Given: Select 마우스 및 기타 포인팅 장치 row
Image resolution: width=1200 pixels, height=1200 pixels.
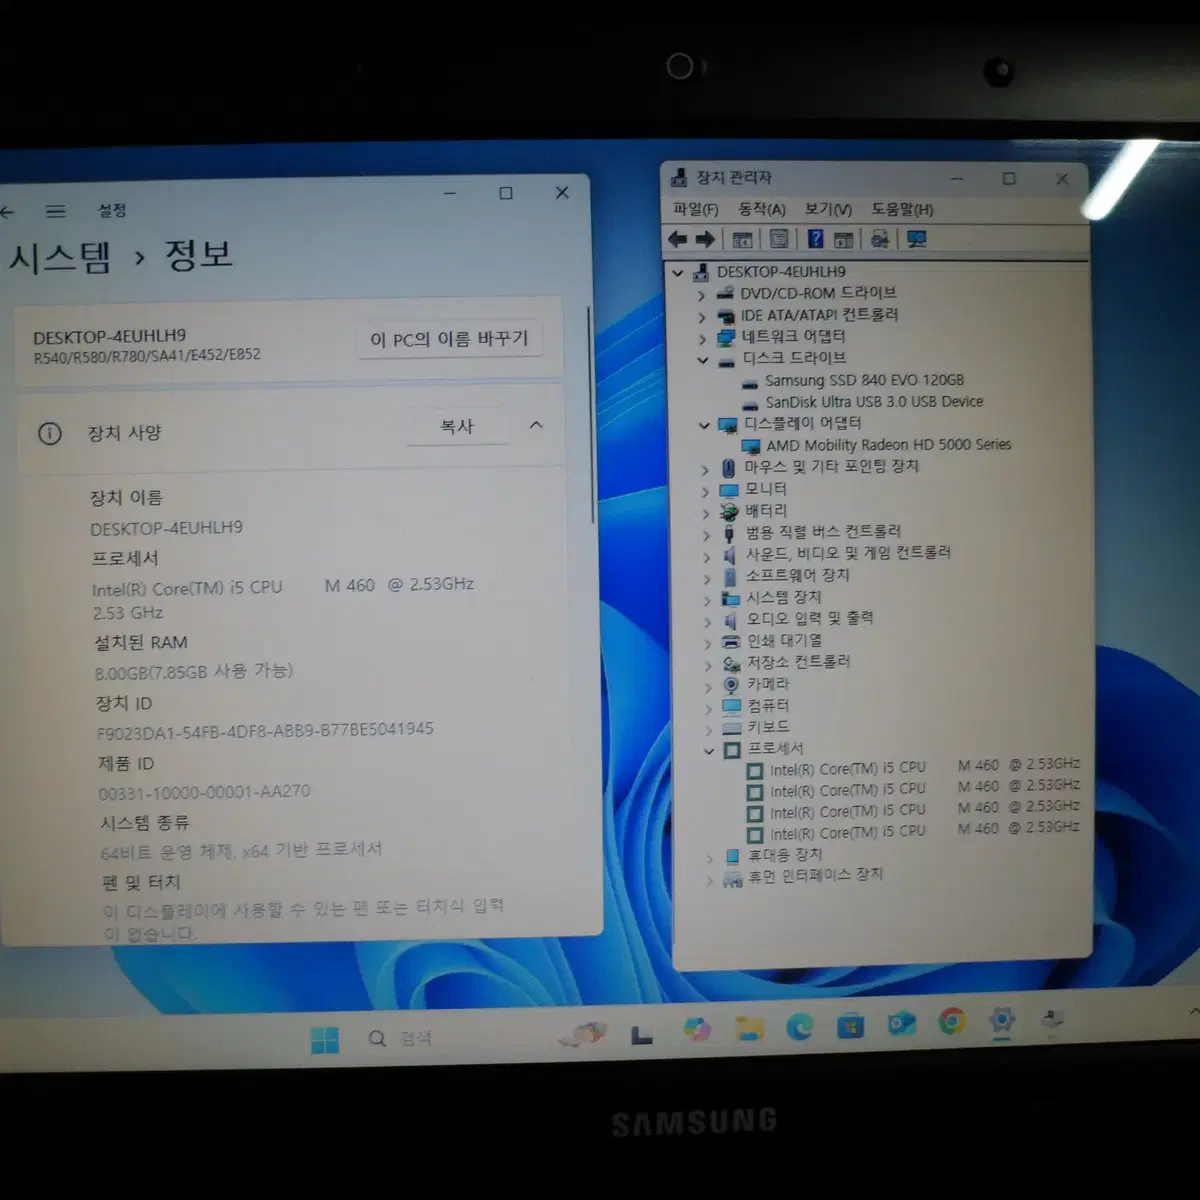Looking at the screenshot, I should 832,467.
